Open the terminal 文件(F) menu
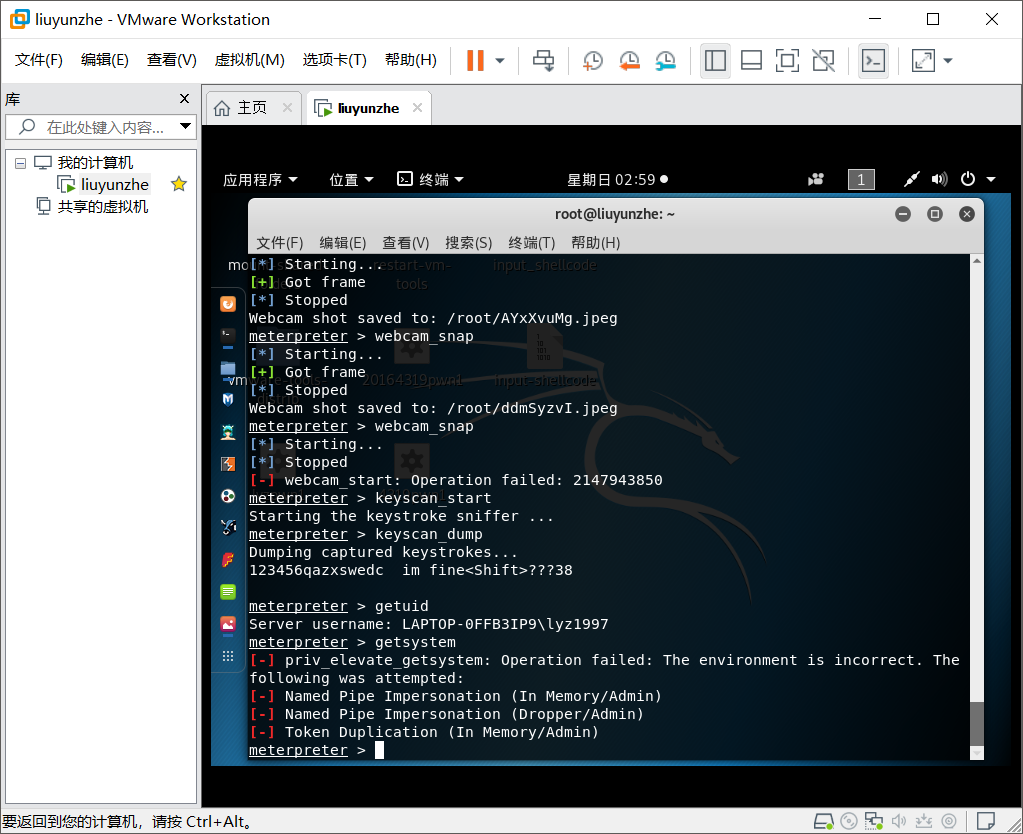 [x=279, y=243]
